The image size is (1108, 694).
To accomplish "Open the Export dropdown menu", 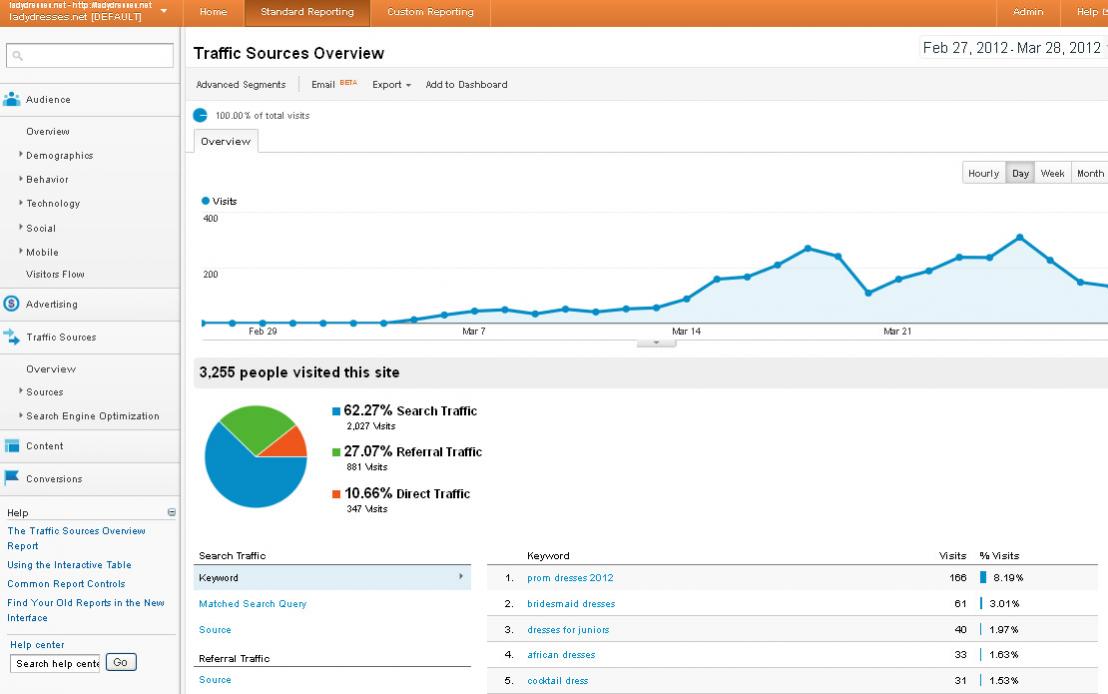I will coord(391,85).
